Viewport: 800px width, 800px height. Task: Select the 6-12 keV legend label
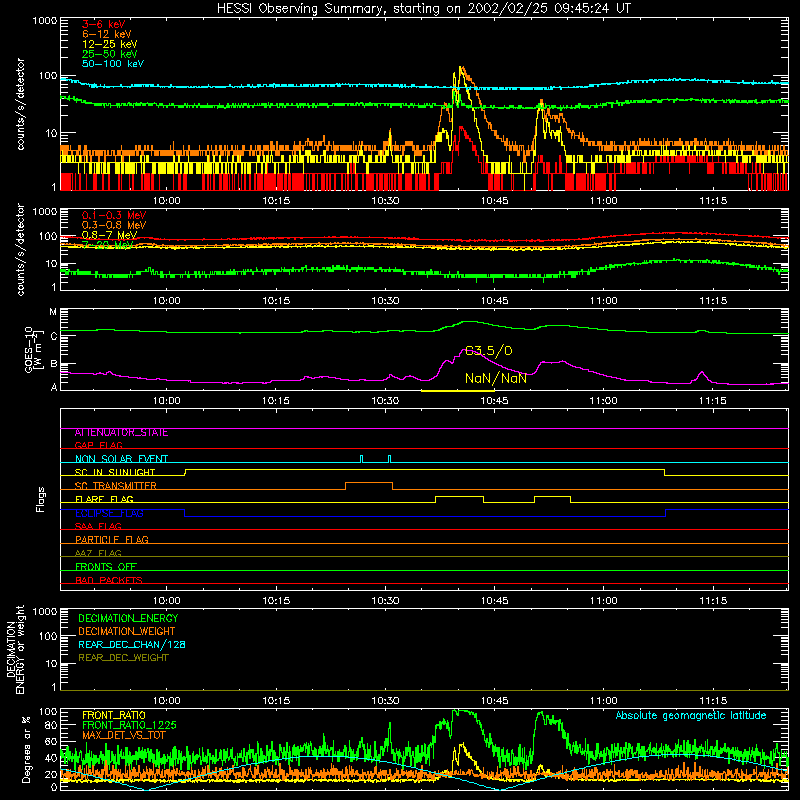coord(107,34)
